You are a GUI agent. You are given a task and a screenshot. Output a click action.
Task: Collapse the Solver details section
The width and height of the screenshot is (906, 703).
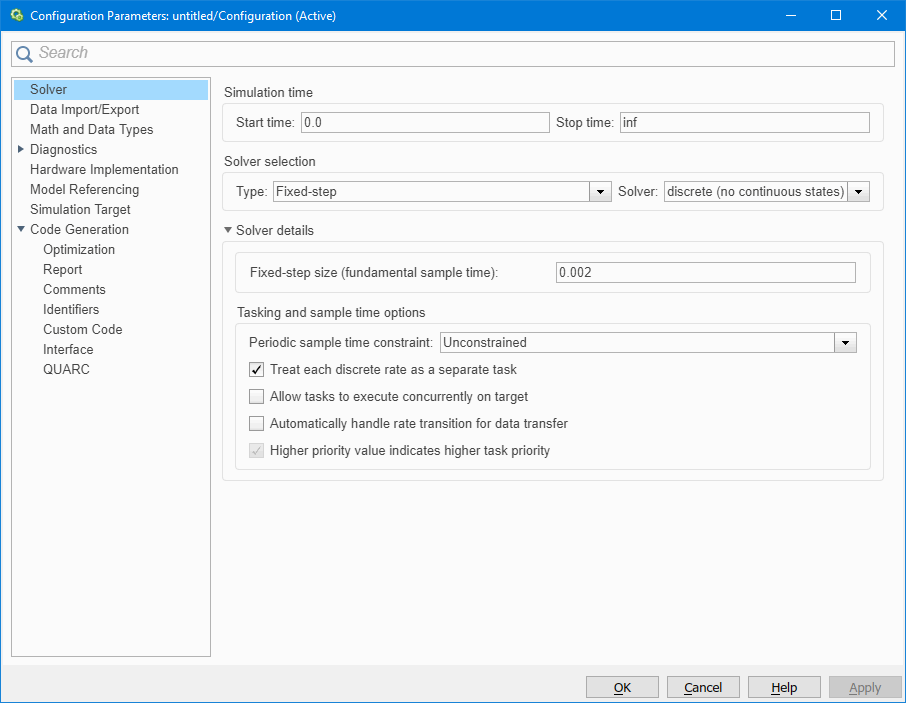[x=228, y=231]
